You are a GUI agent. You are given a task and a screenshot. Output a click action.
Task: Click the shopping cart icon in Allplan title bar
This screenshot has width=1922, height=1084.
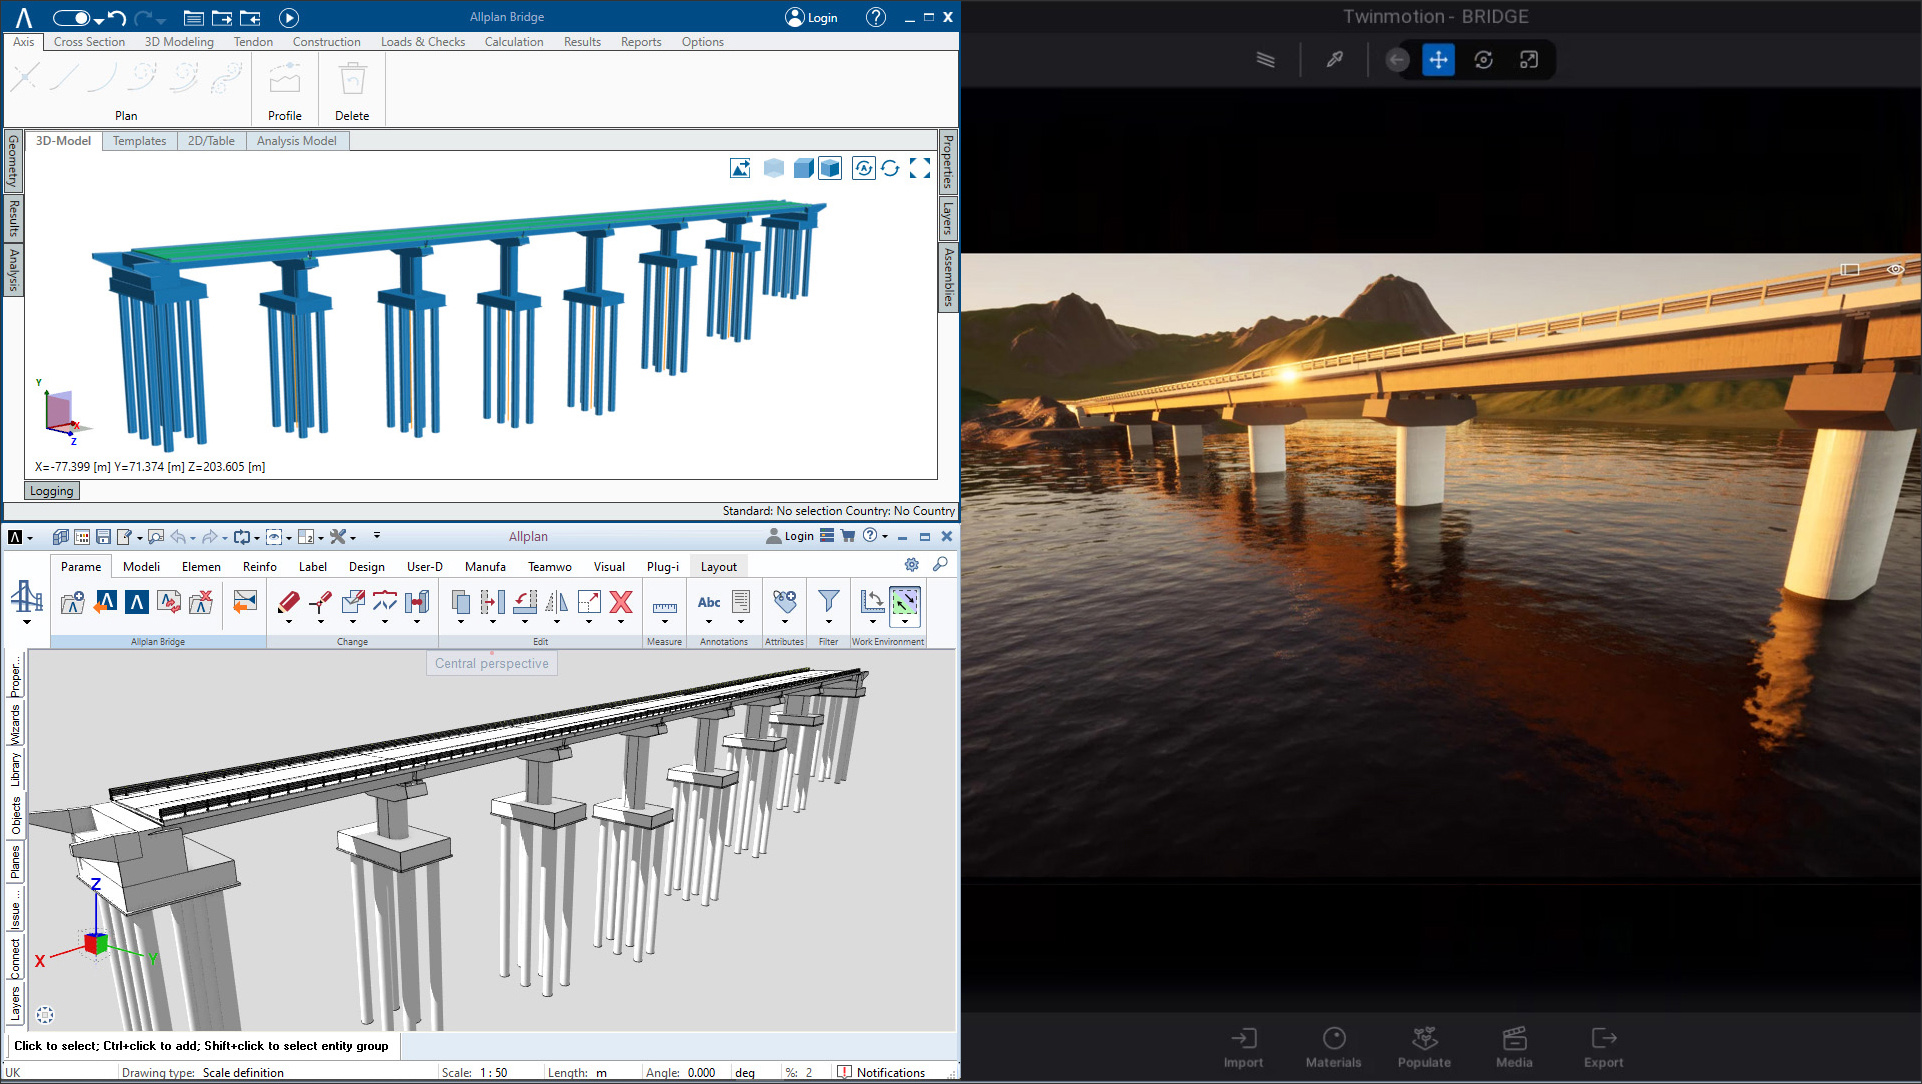pyautogui.click(x=848, y=536)
